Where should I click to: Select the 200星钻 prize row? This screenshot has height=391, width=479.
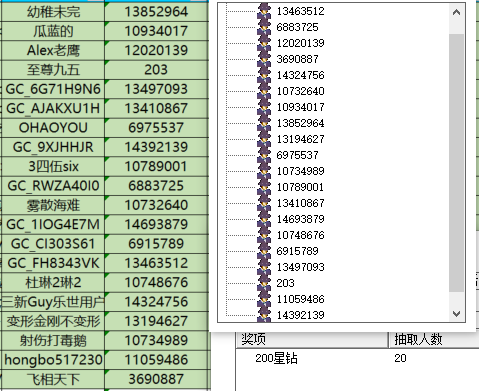click(358, 358)
